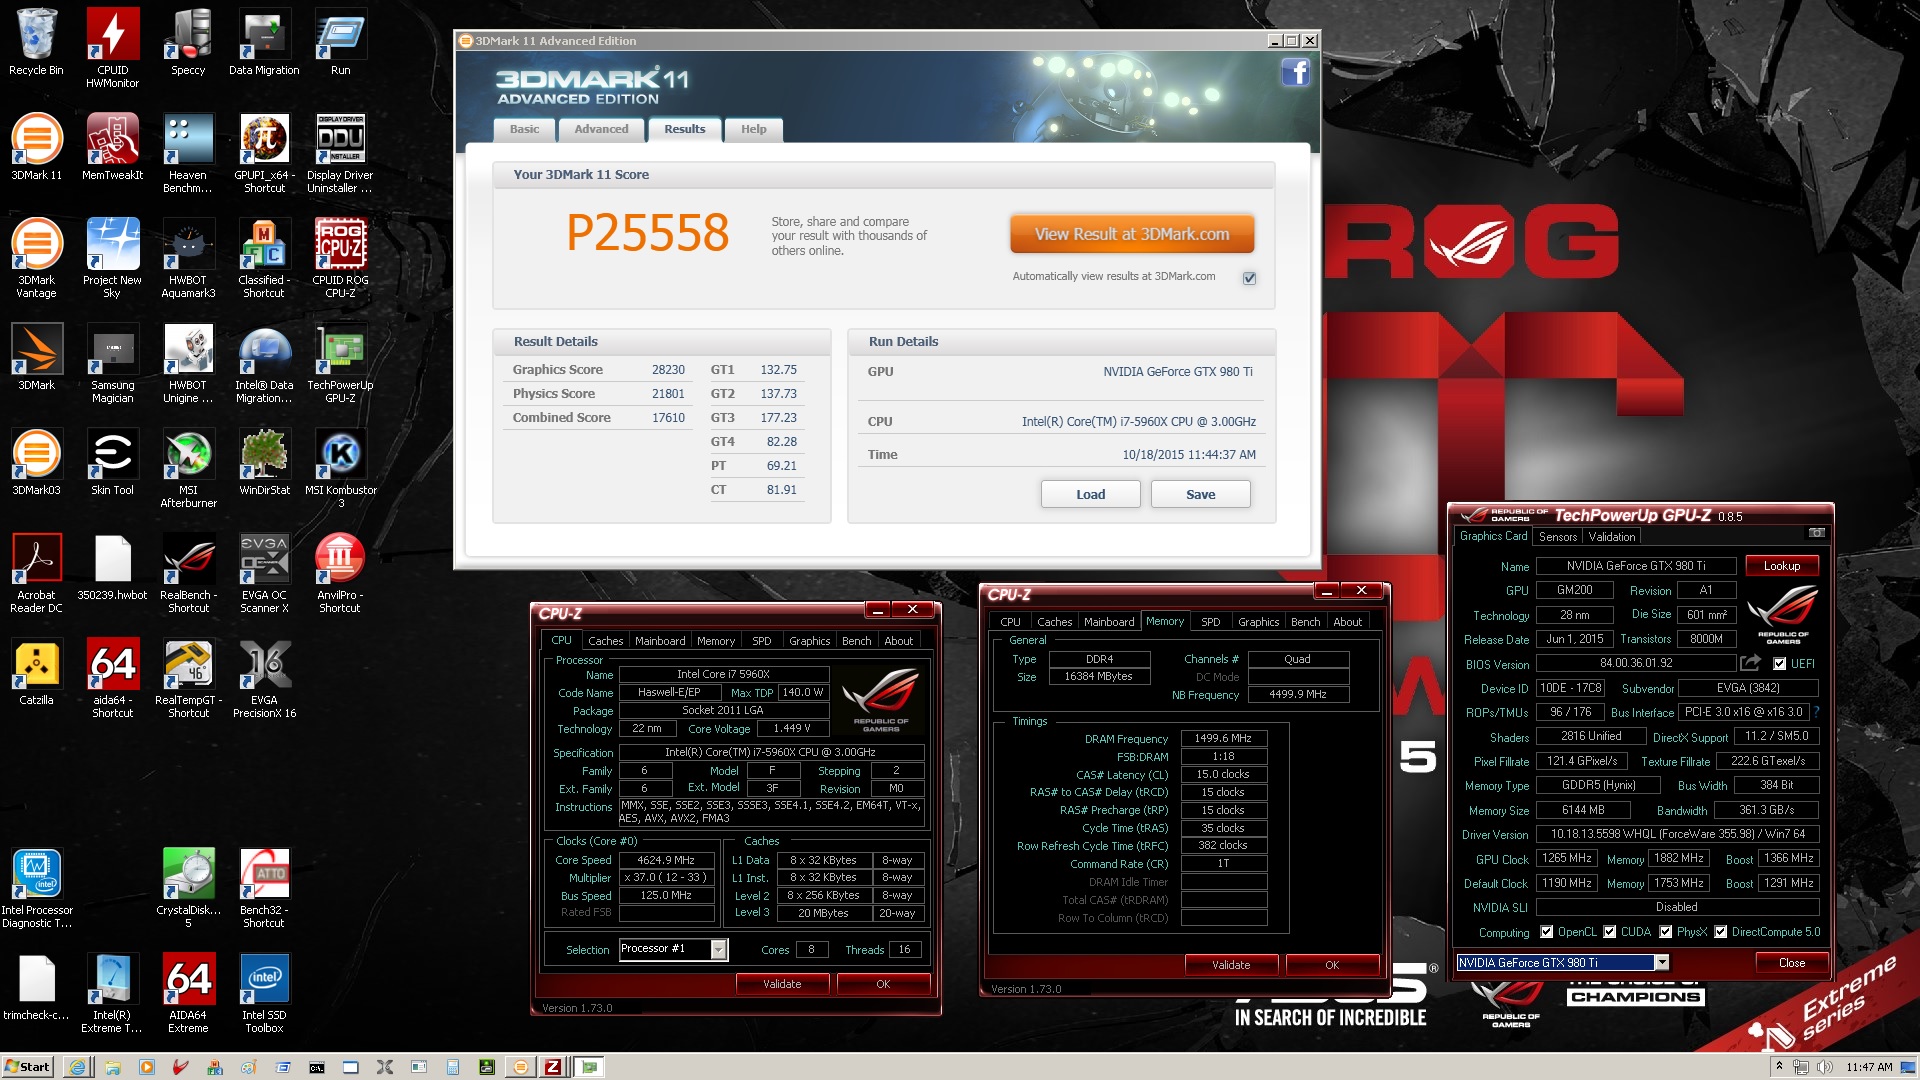Click Validate in left CPU-Z window
Image resolution: width=1920 pixels, height=1080 pixels.
click(x=782, y=984)
